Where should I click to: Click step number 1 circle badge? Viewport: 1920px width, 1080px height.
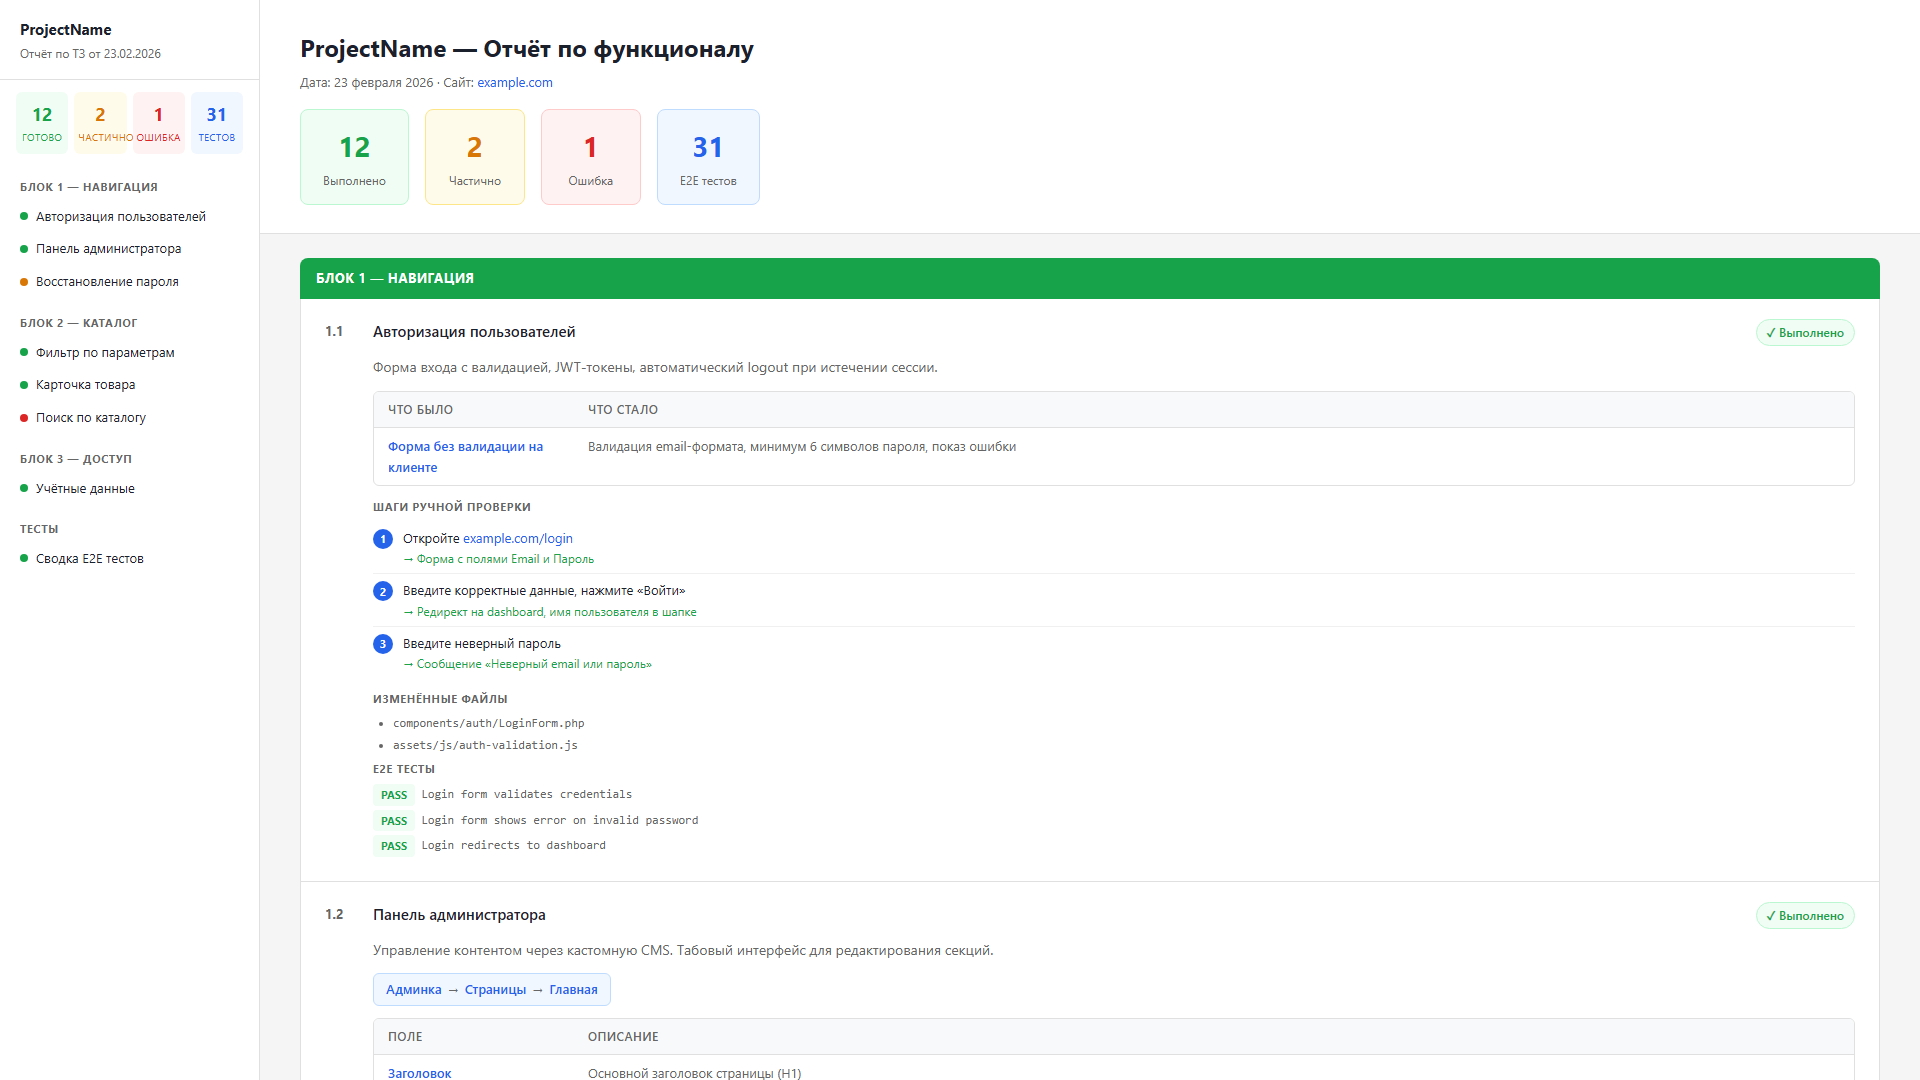[383, 539]
